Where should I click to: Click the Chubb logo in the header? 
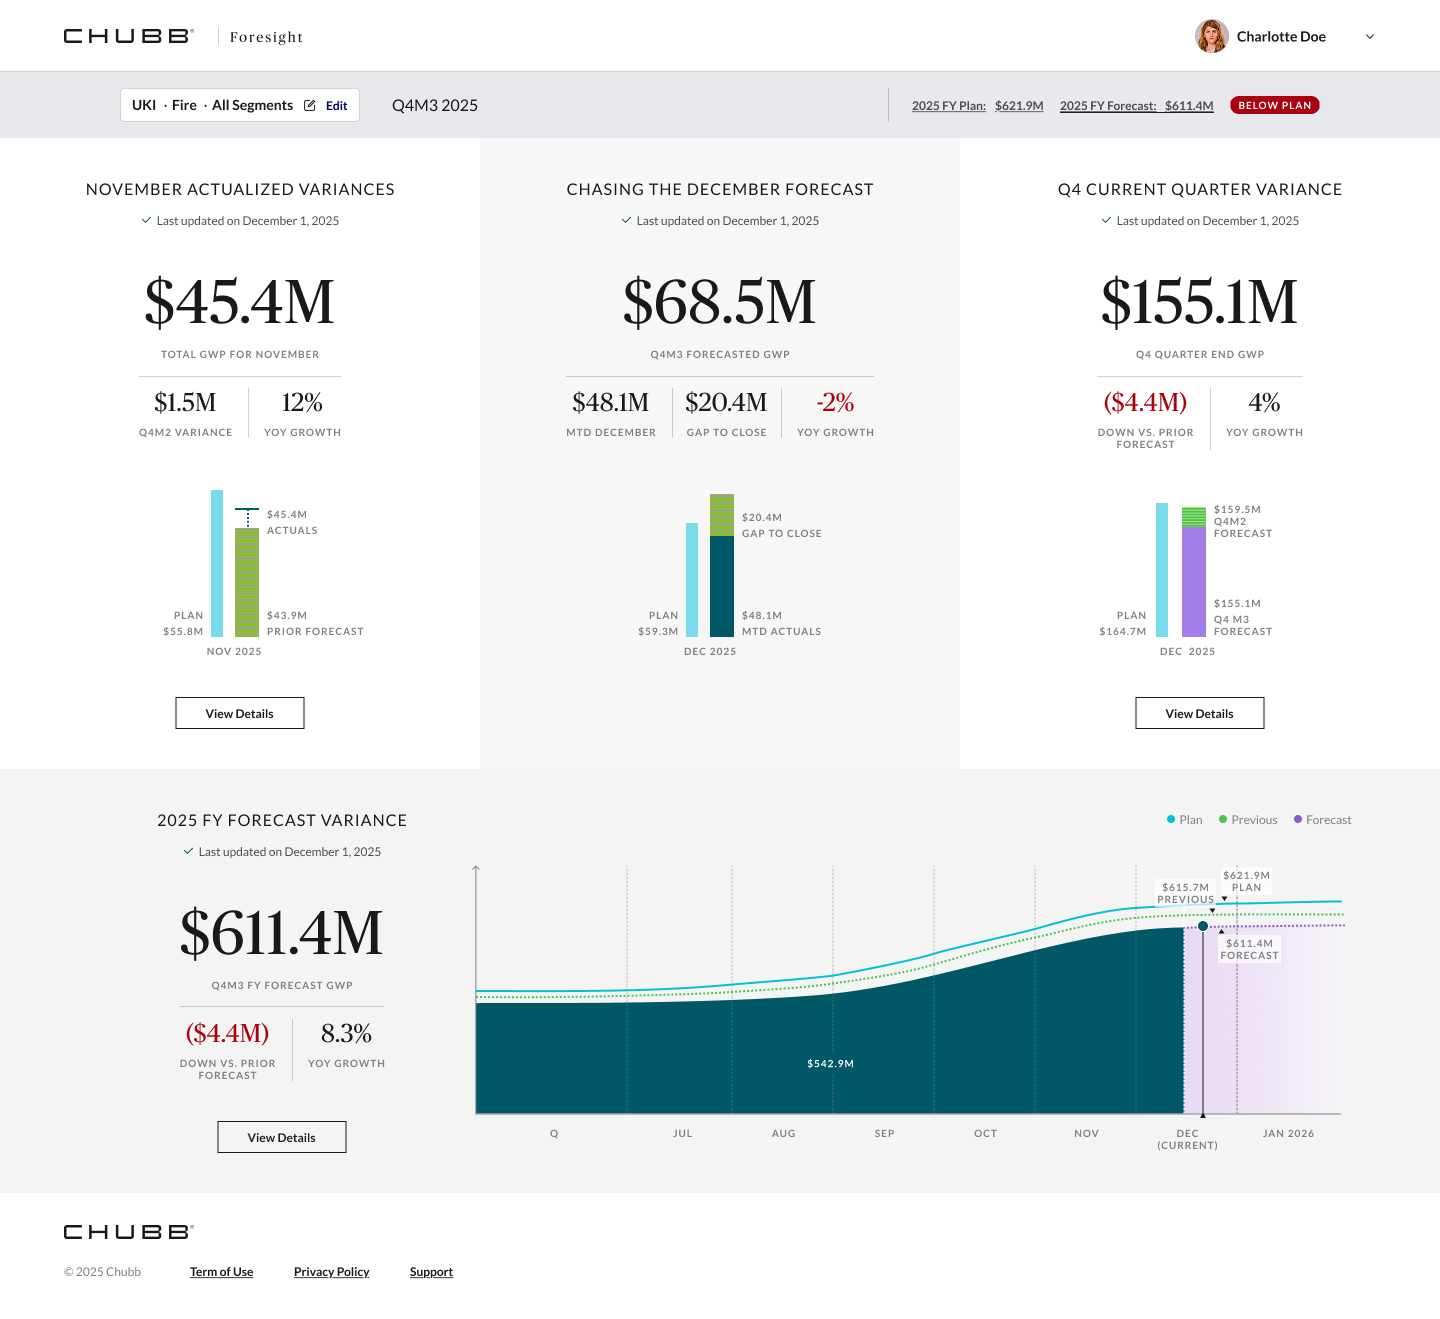coord(128,36)
